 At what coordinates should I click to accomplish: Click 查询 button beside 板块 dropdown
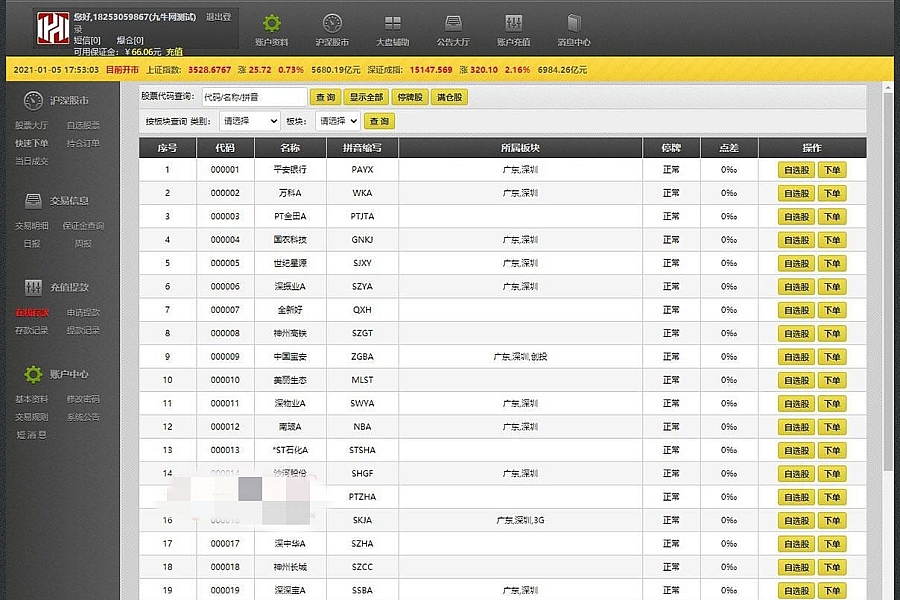[379, 121]
